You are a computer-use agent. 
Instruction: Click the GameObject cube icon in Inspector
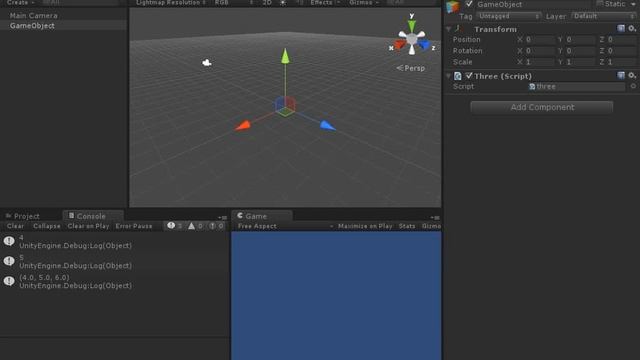tap(452, 7)
